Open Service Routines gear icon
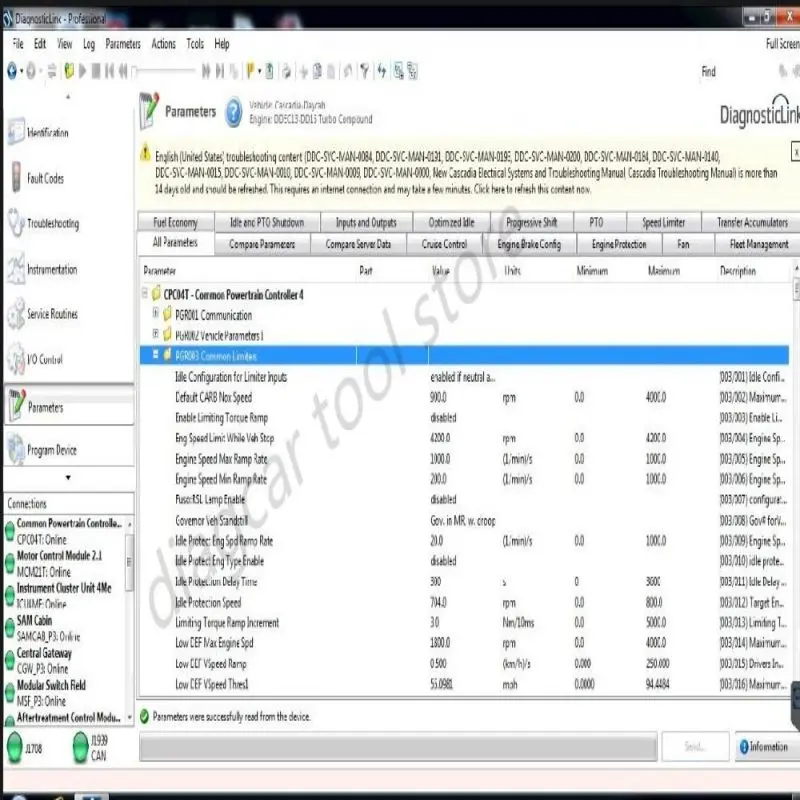800x800 pixels. [15, 313]
